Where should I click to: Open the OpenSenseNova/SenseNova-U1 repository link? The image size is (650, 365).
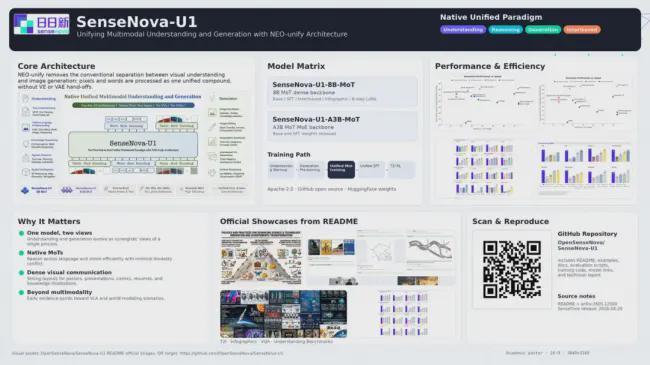581,245
